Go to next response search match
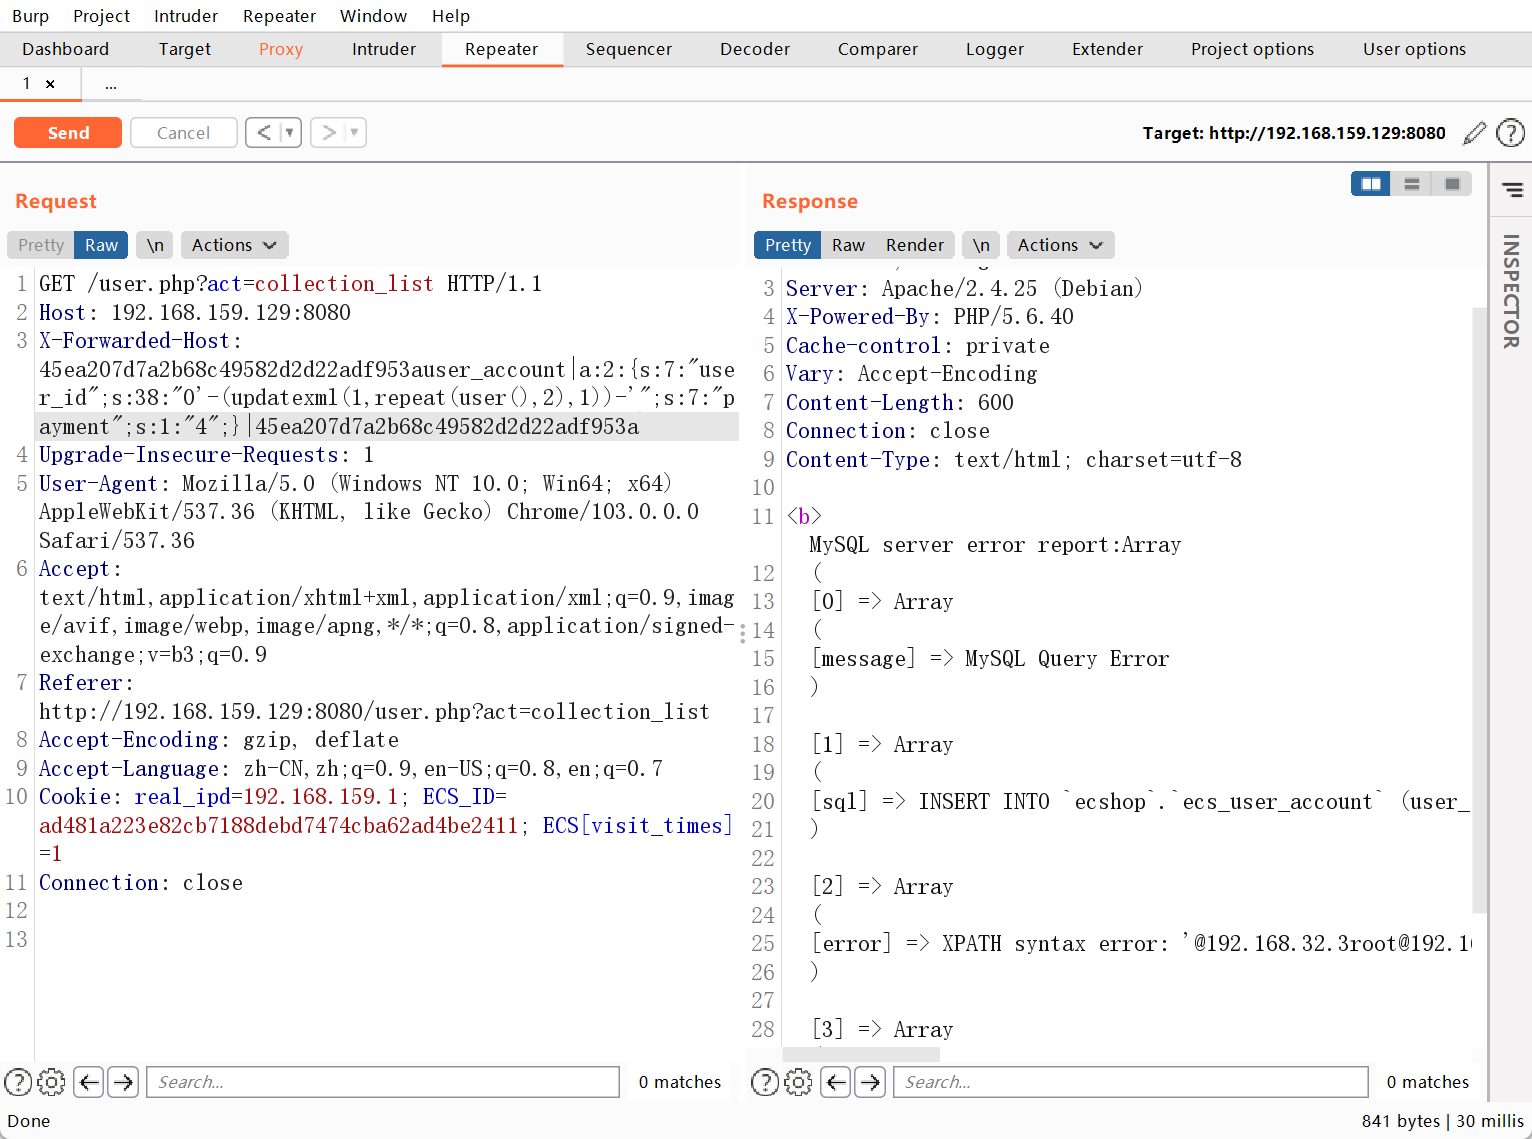The width and height of the screenshot is (1532, 1139). click(x=870, y=1082)
